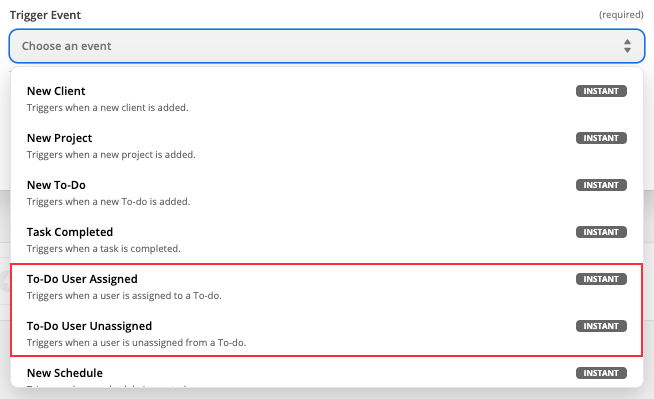The width and height of the screenshot is (654, 399).
Task: Click INSTANT badge on To-Do User Unassigned
Action: point(601,326)
